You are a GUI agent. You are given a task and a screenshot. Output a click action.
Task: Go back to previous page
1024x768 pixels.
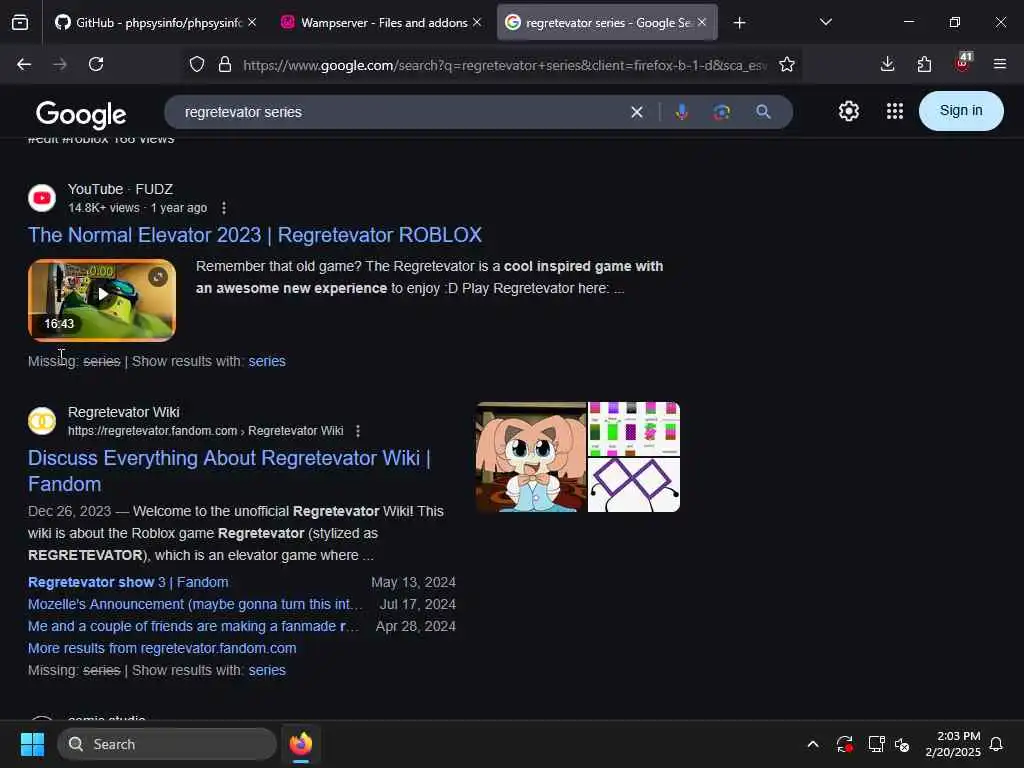tap(24, 64)
